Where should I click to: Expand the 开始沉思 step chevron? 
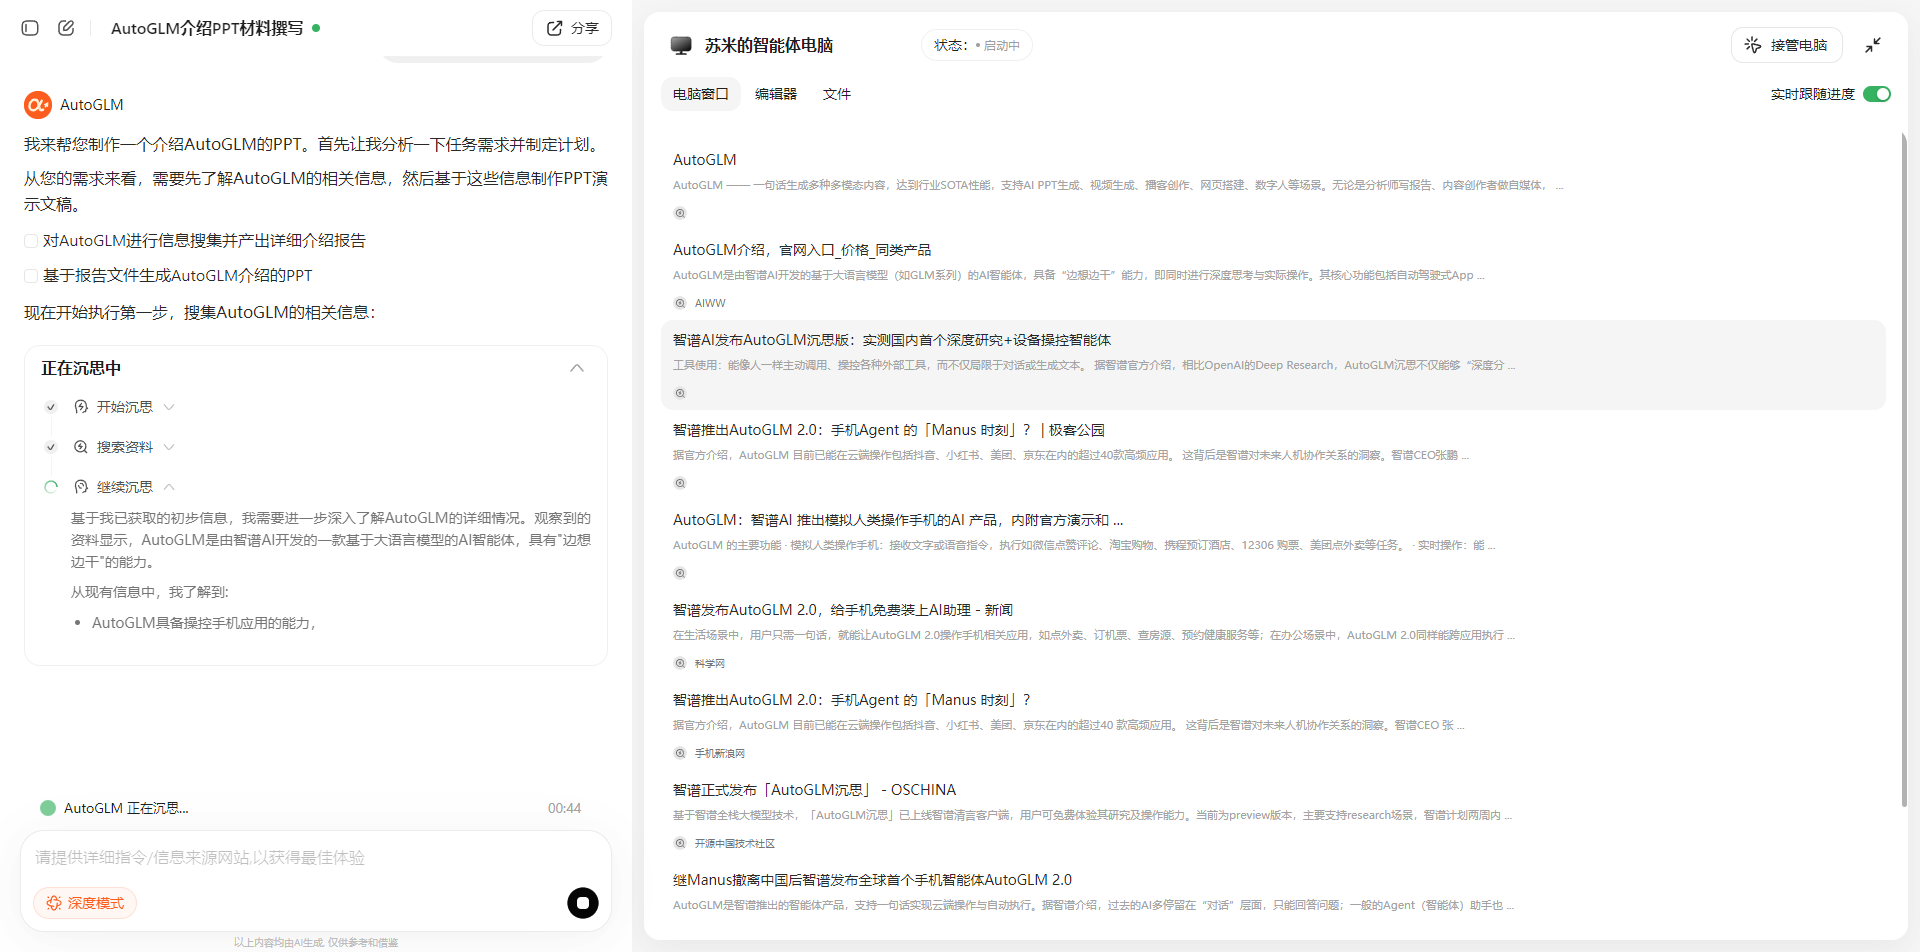click(169, 407)
